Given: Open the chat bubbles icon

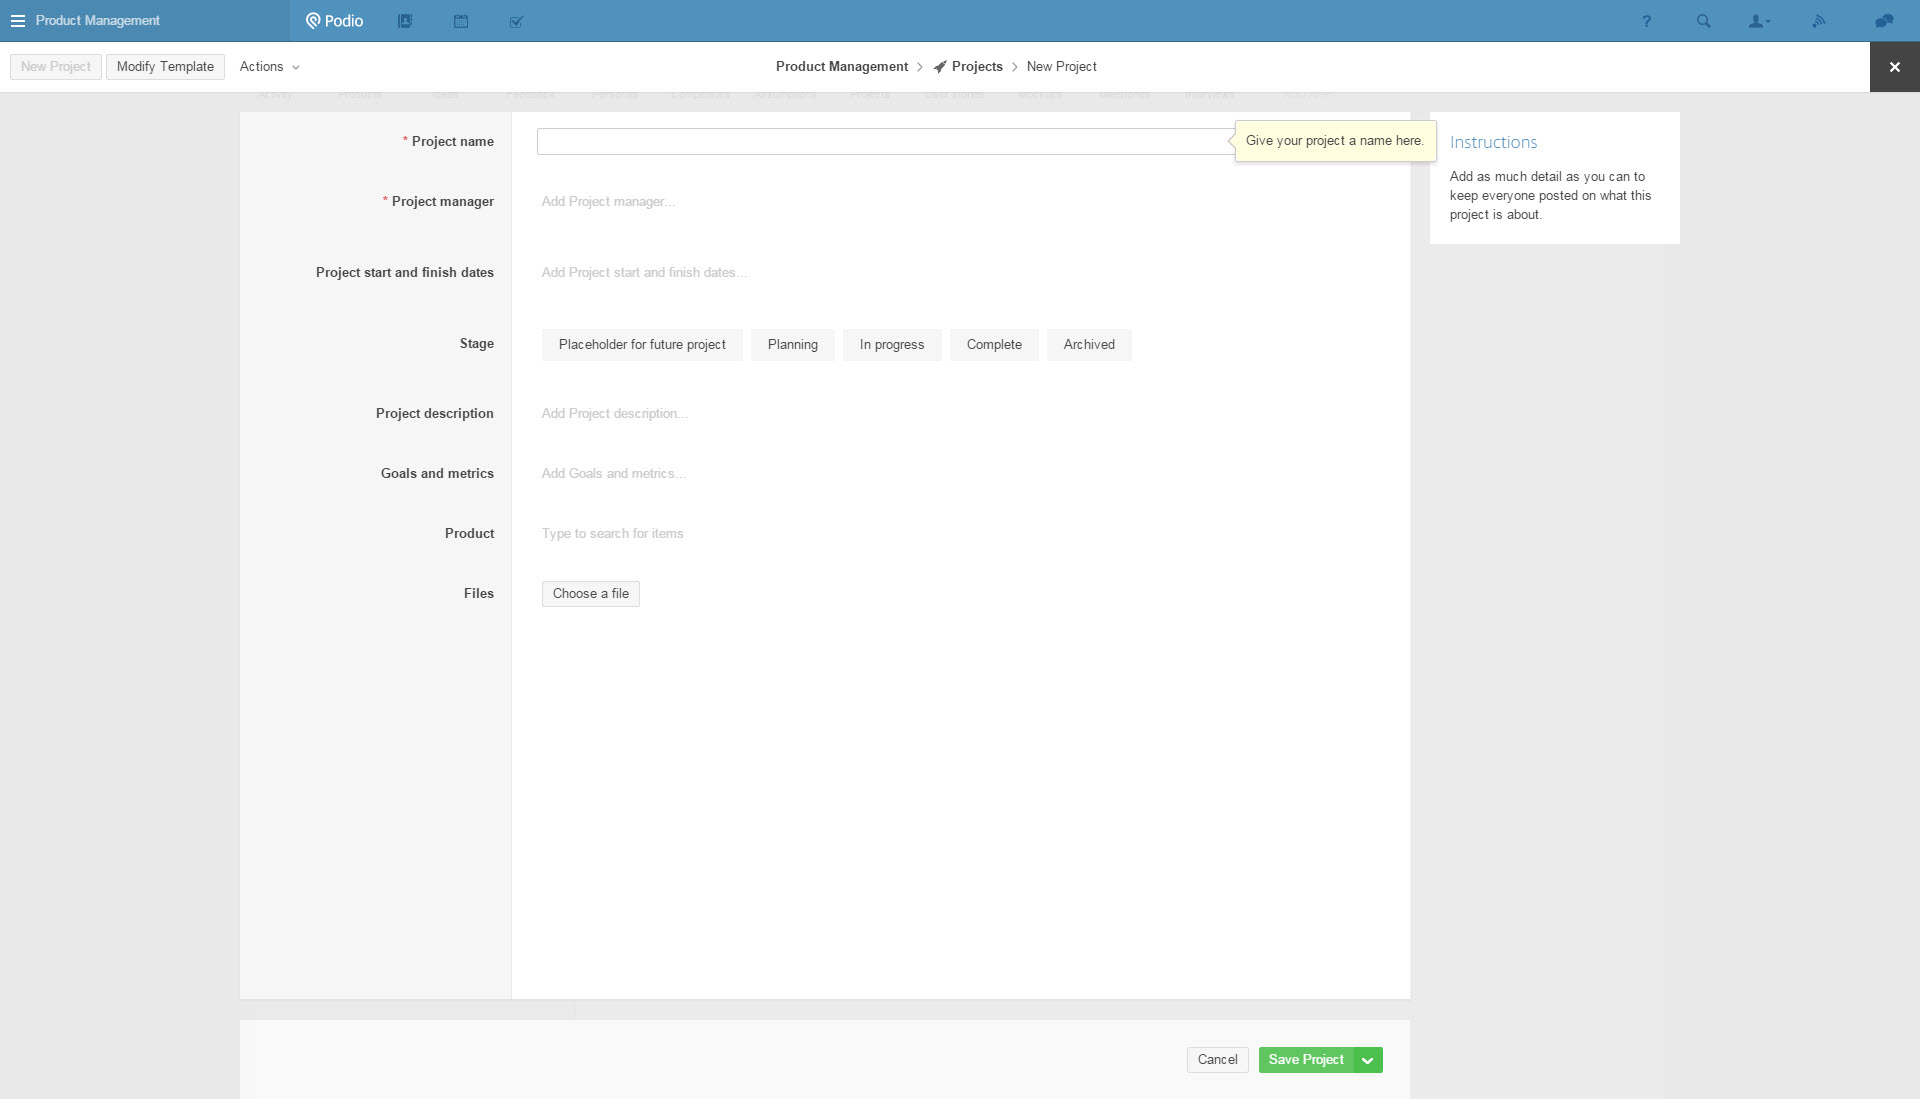Looking at the screenshot, I should (x=1884, y=21).
